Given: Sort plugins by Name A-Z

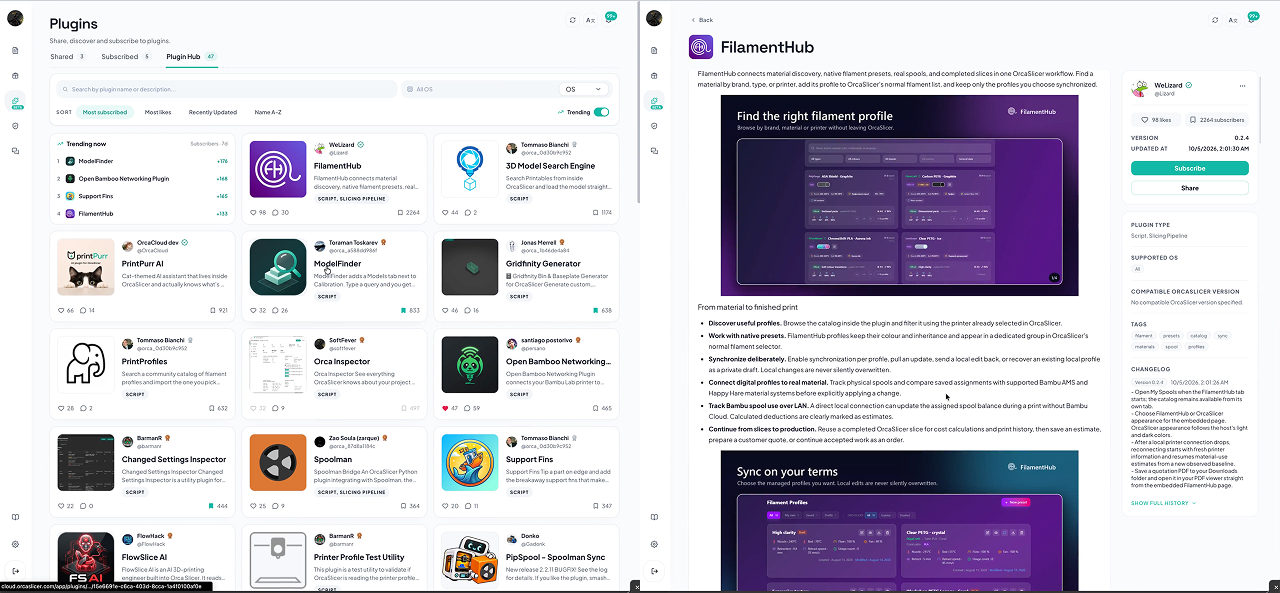Looking at the screenshot, I should click(268, 112).
